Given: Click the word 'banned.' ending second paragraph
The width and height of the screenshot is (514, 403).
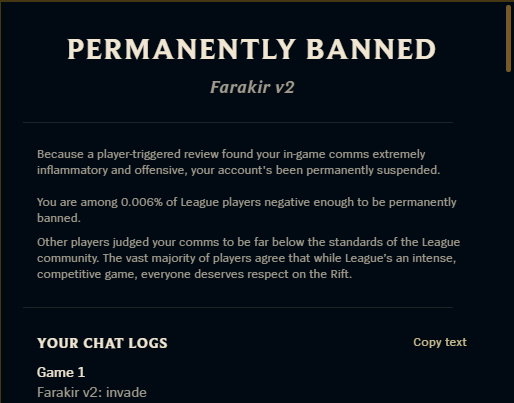Looking at the screenshot, I should (59, 218).
